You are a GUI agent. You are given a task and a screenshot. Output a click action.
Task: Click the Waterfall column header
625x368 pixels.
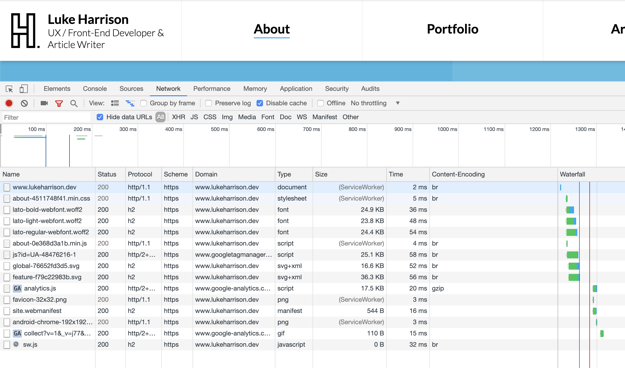pyautogui.click(x=592, y=175)
